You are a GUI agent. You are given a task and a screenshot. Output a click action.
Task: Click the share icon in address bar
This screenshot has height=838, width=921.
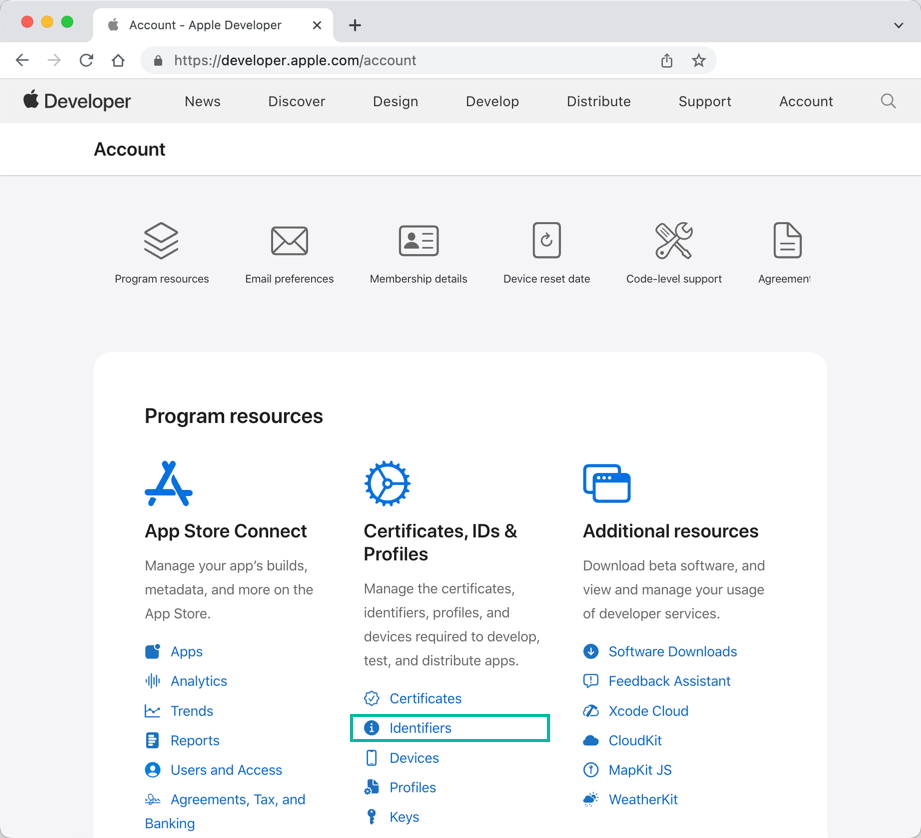coord(667,60)
